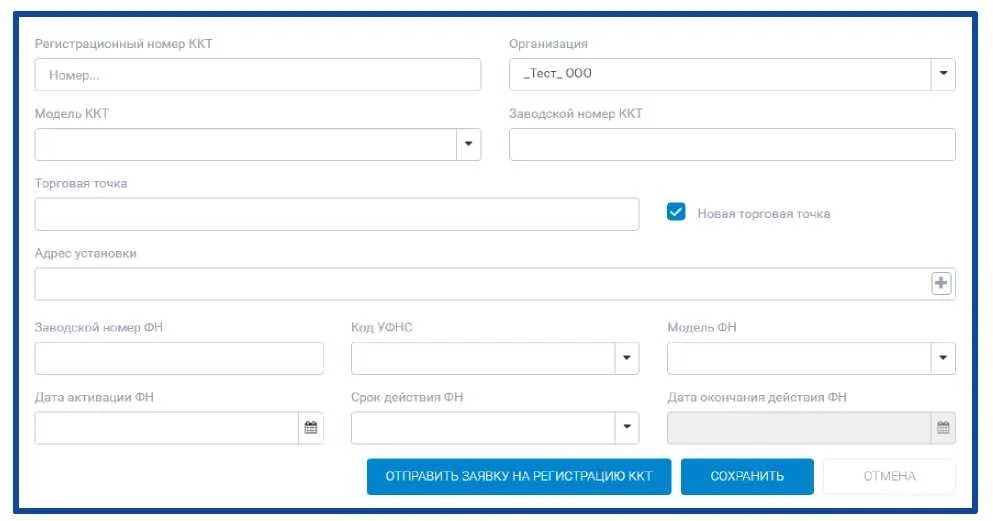Expand the Организация dropdown arrow

click(x=943, y=74)
